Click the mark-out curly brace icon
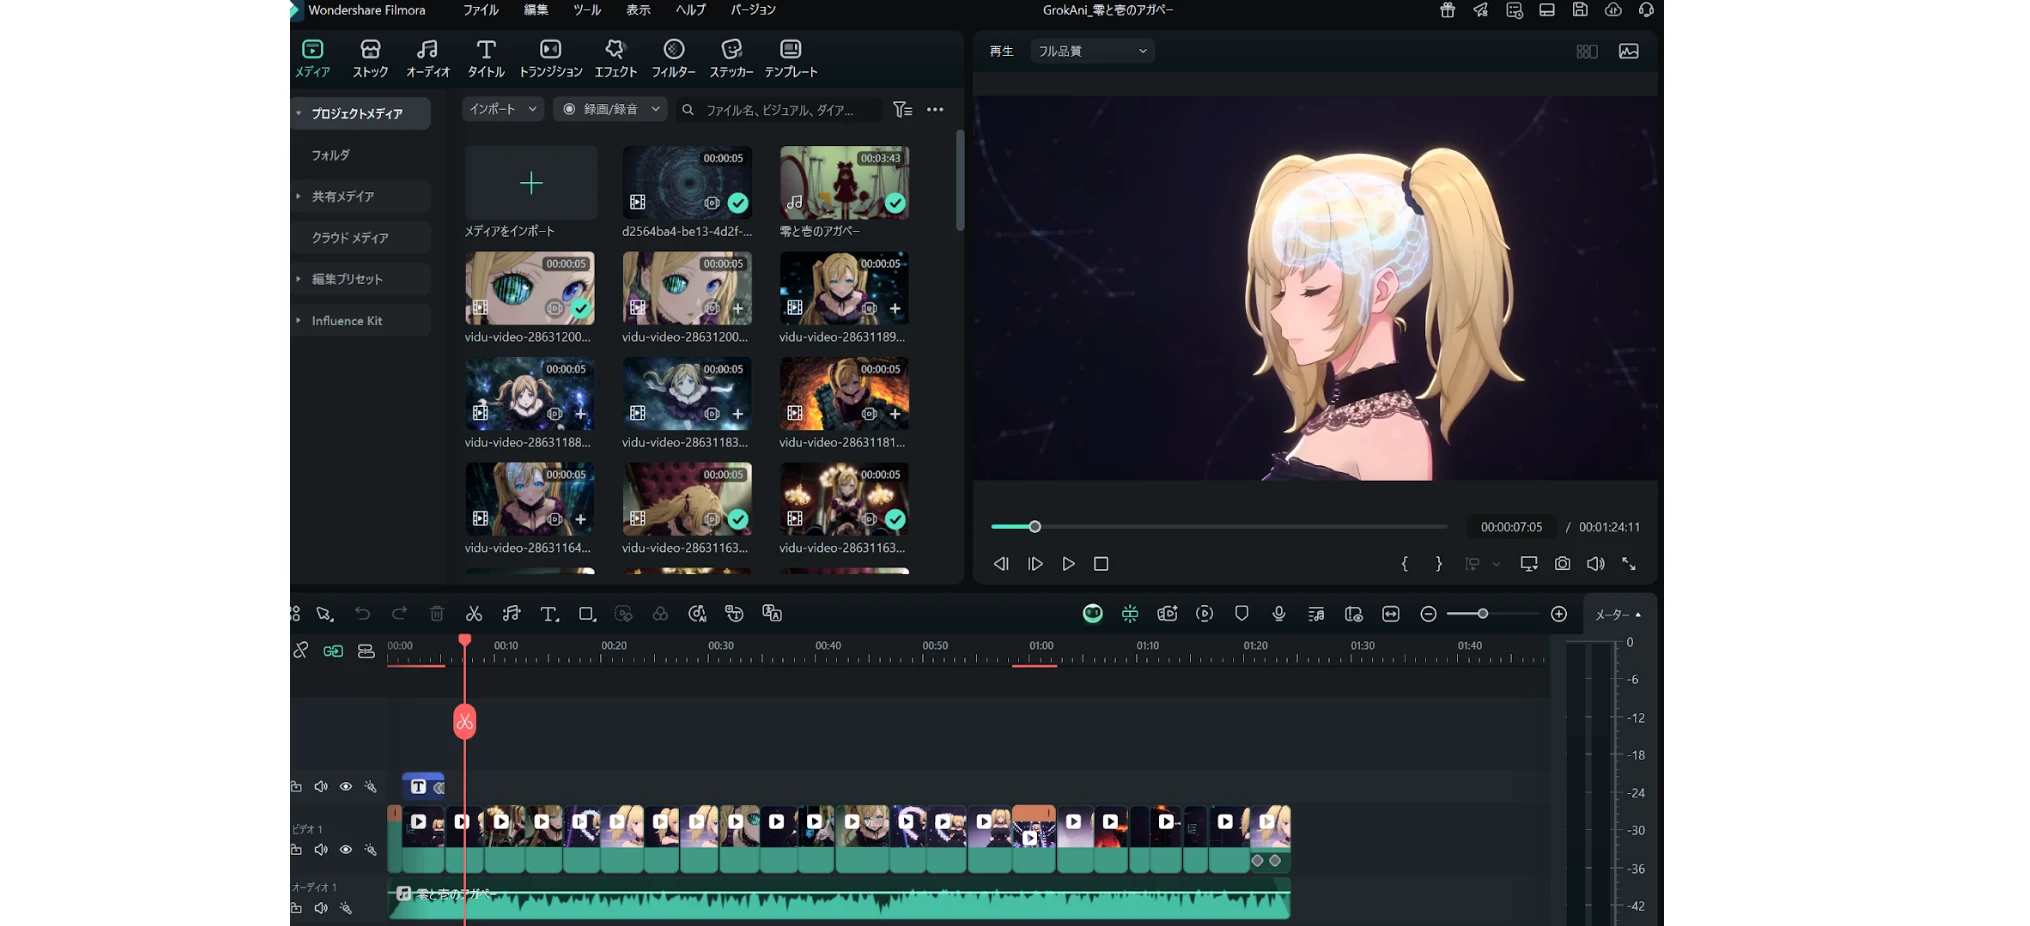2030x926 pixels. pyautogui.click(x=1438, y=564)
